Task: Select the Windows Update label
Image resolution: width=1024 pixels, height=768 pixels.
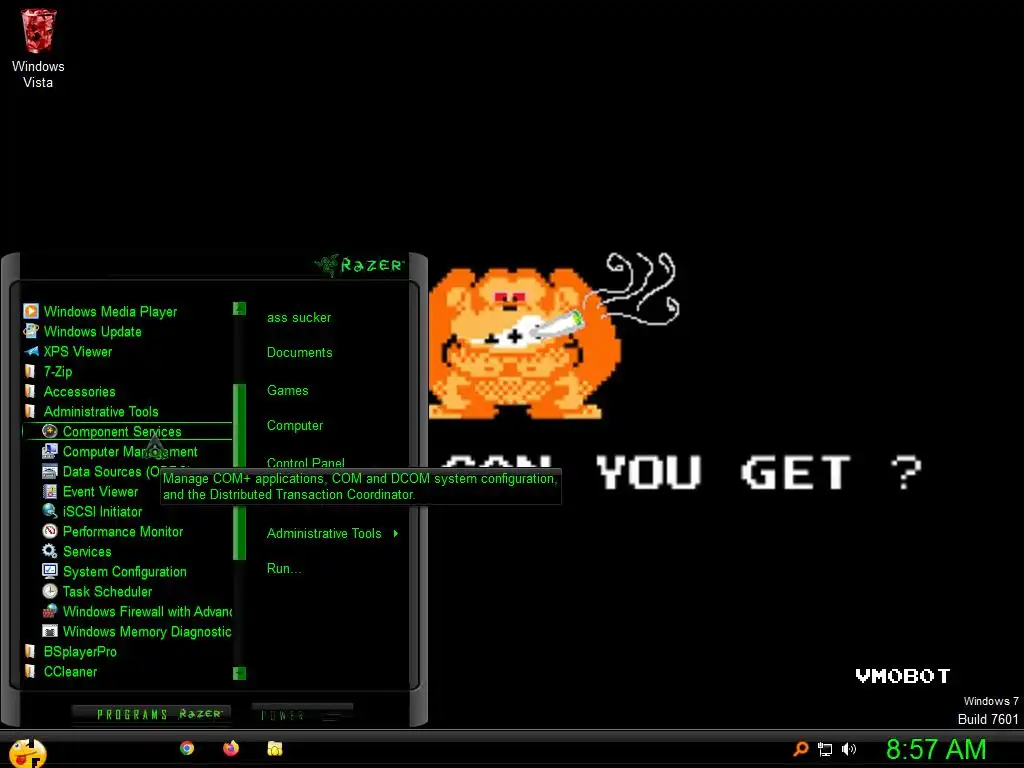Action: click(x=92, y=331)
